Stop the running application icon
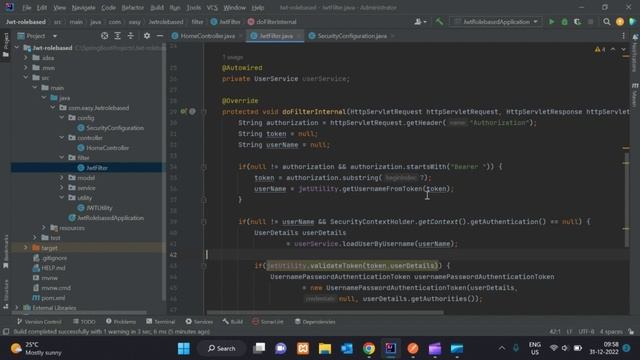Viewport: 640px width, 360px height. [x=590, y=22]
